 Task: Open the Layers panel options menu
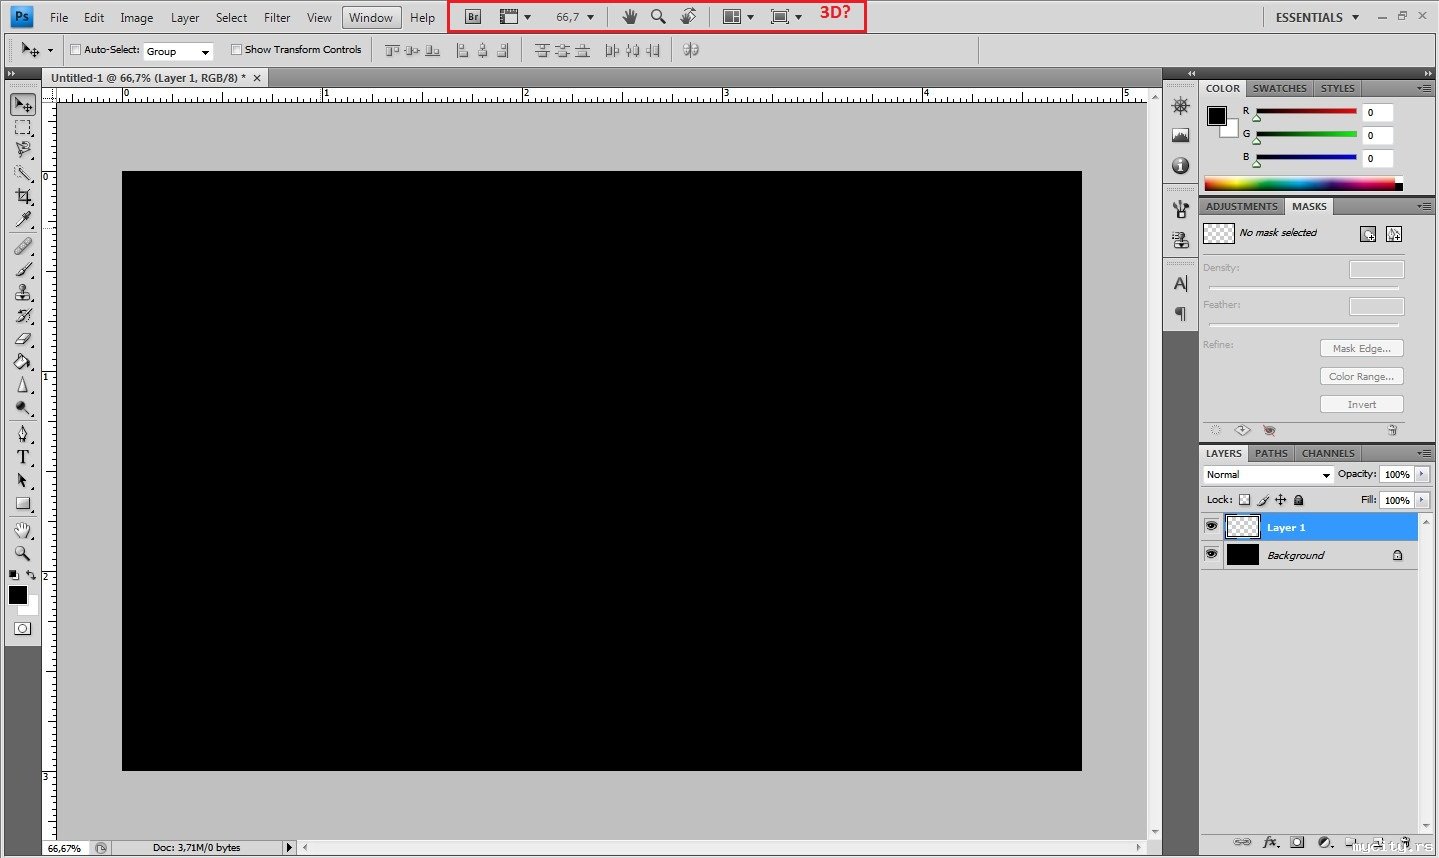click(1424, 453)
